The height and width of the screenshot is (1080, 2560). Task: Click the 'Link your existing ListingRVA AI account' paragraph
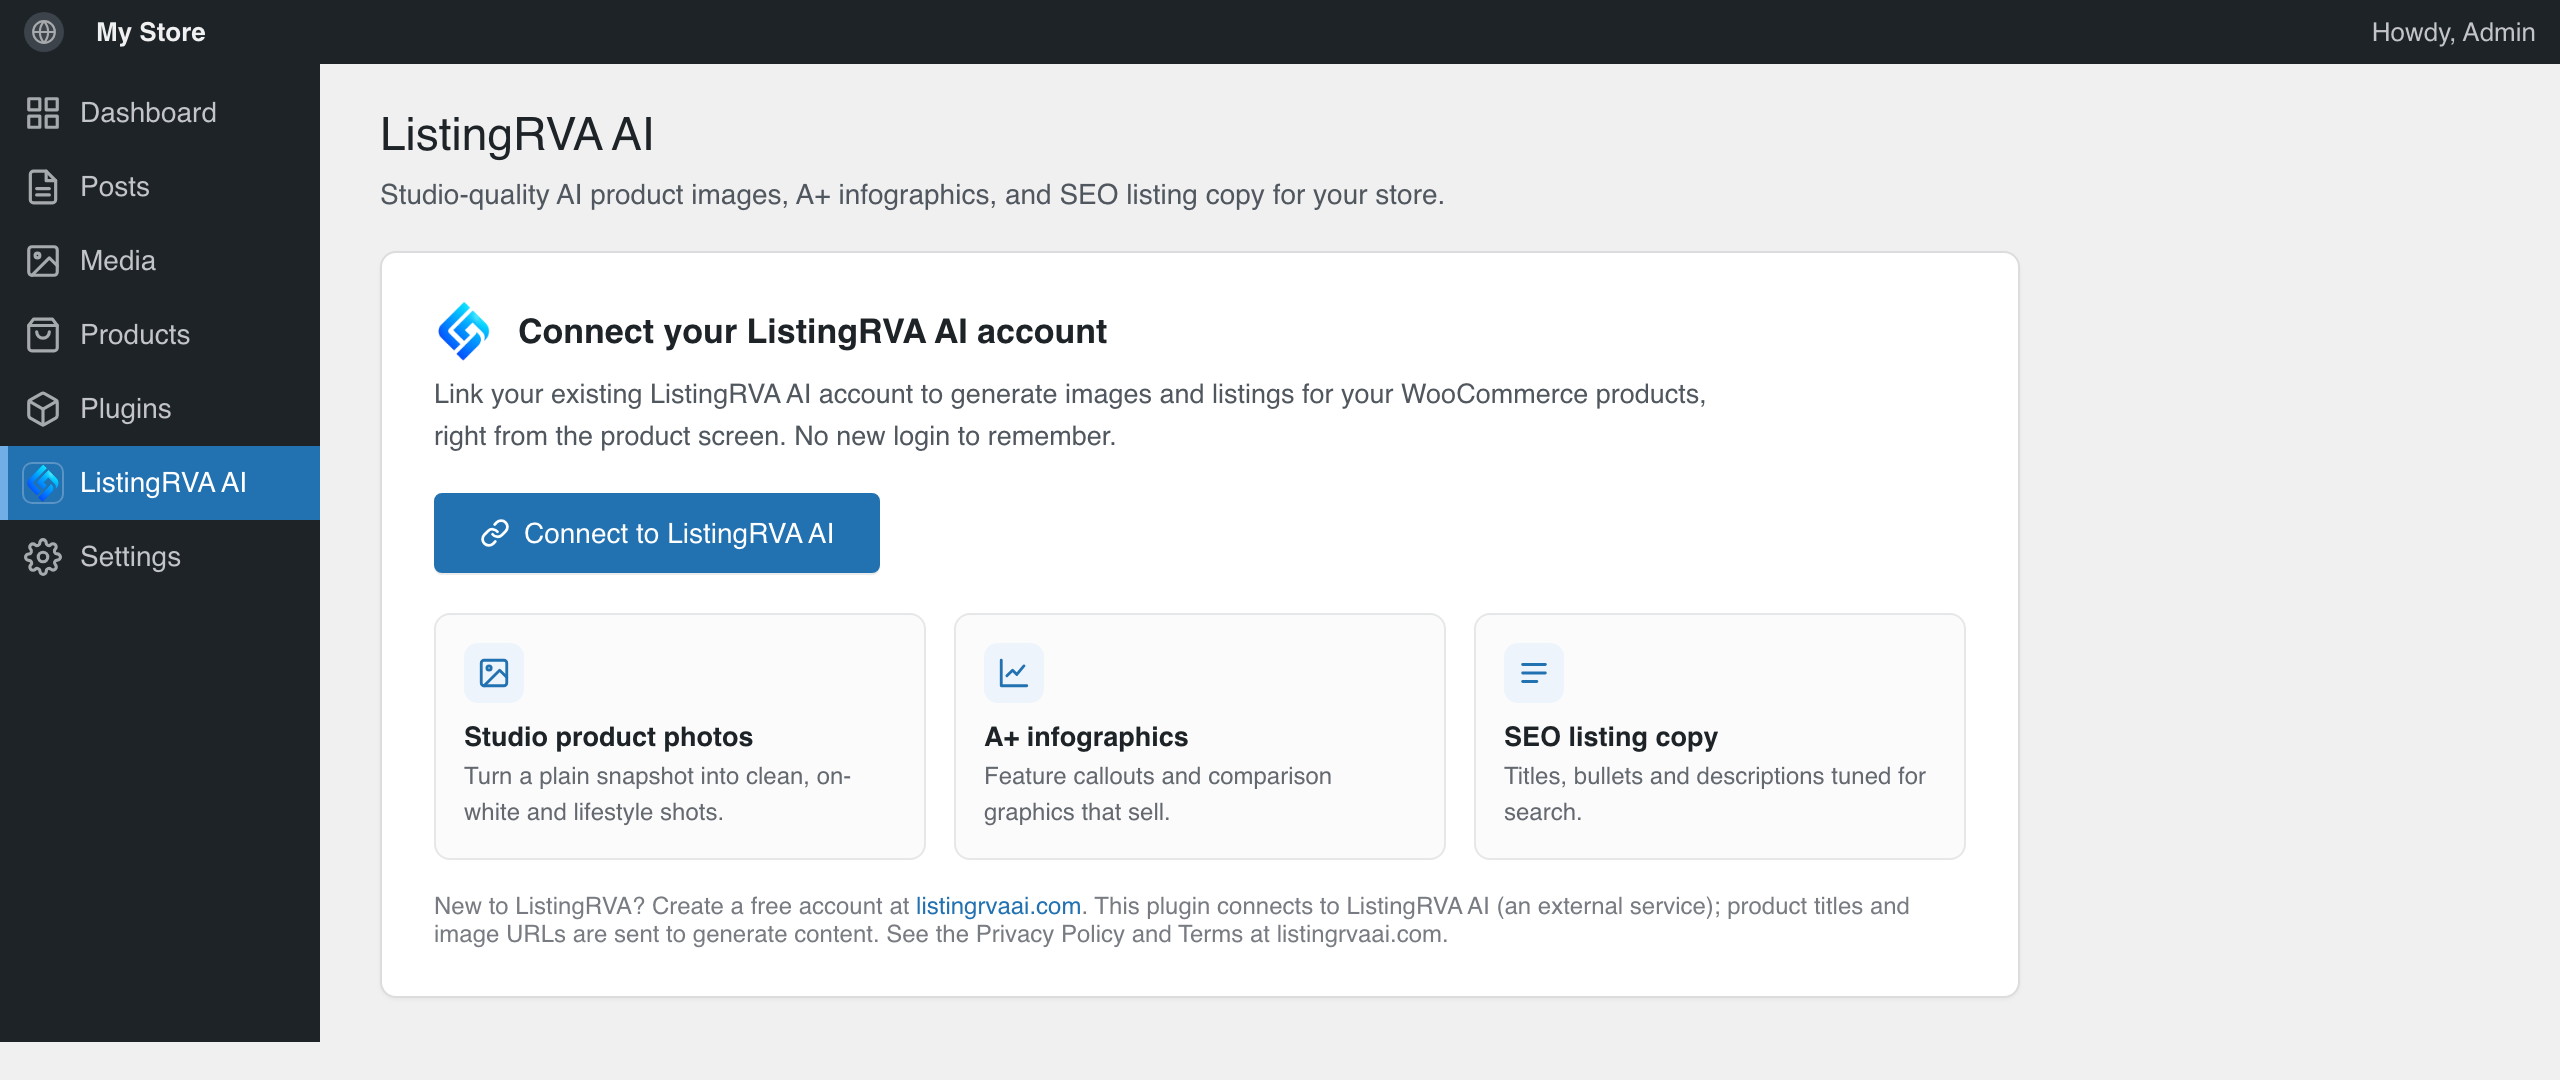point(1070,415)
